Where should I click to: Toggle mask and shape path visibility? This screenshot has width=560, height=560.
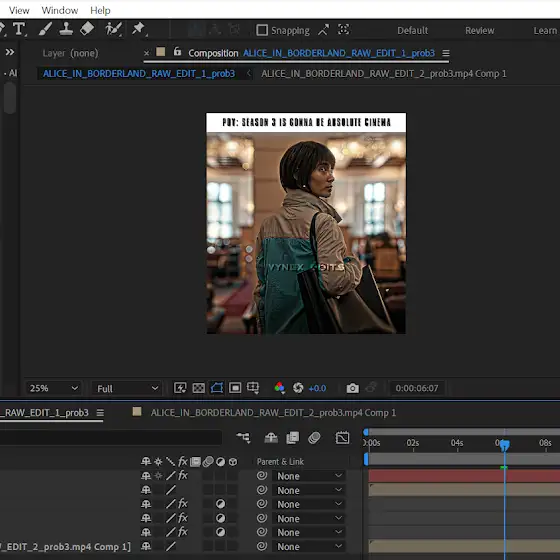[217, 388]
